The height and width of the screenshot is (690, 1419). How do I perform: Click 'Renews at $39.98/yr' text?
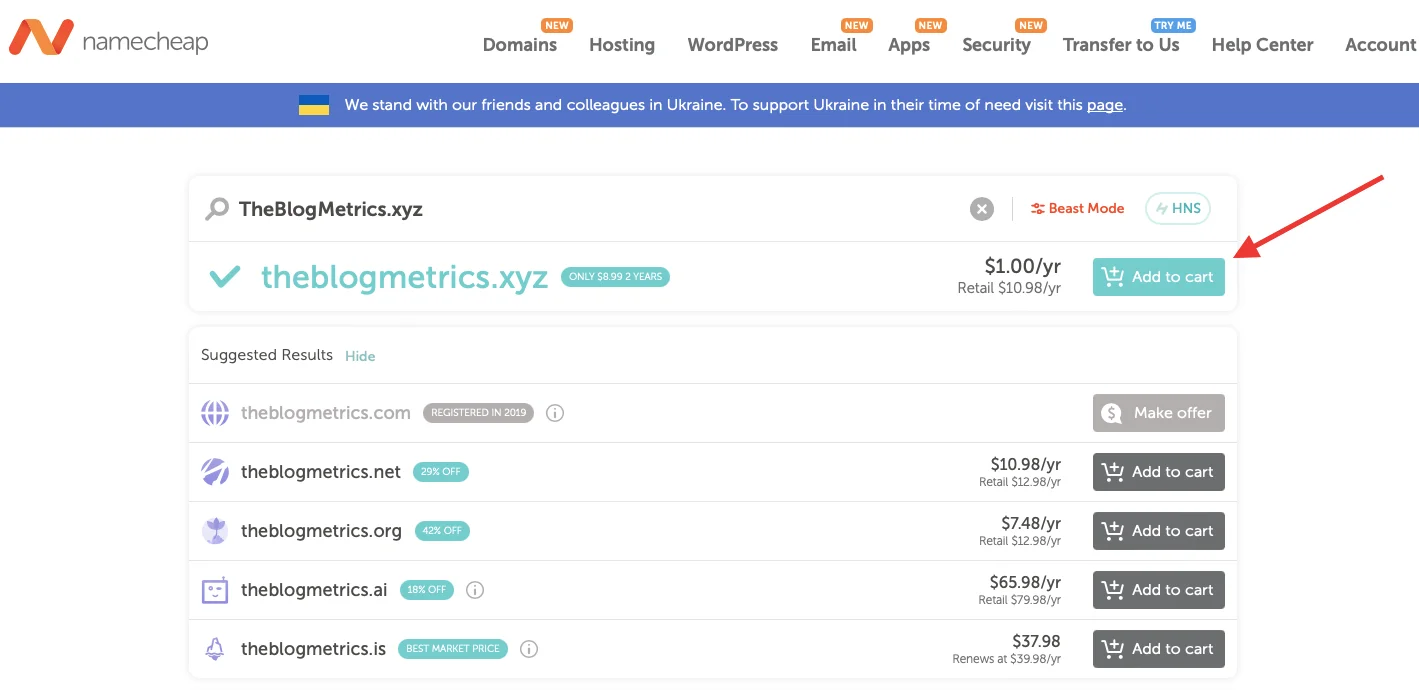pyautogui.click(x=1007, y=660)
